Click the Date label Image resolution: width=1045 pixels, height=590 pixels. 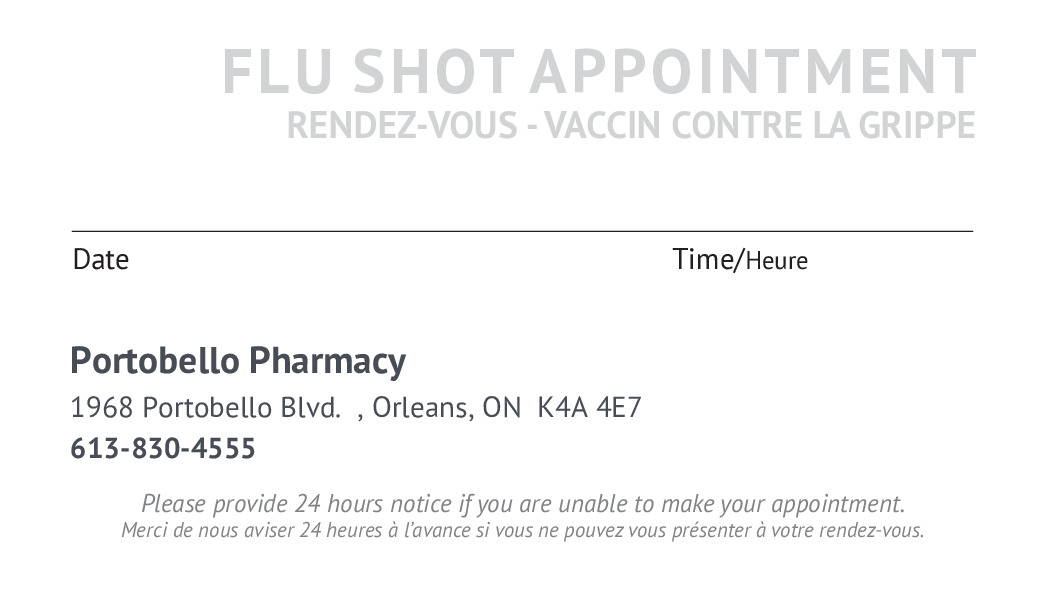click(101, 260)
